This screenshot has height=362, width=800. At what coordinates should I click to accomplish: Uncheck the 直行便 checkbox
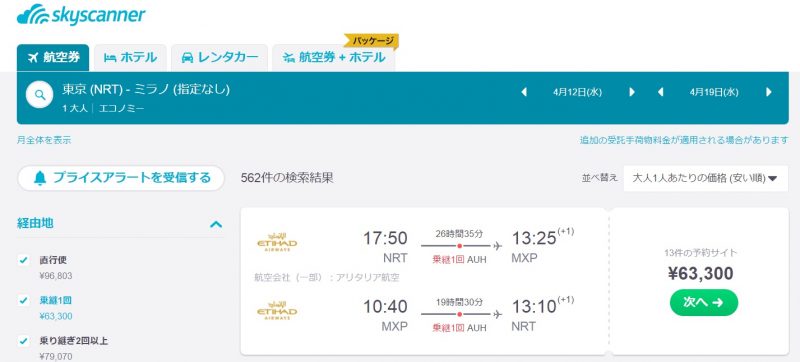click(x=23, y=260)
